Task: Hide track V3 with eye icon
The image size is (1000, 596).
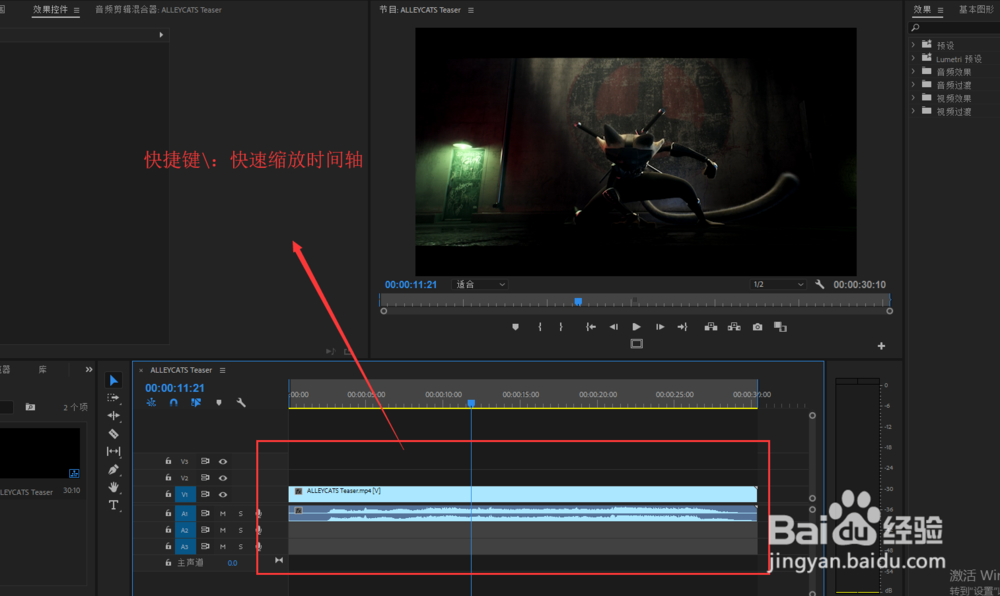Action: pos(223,462)
